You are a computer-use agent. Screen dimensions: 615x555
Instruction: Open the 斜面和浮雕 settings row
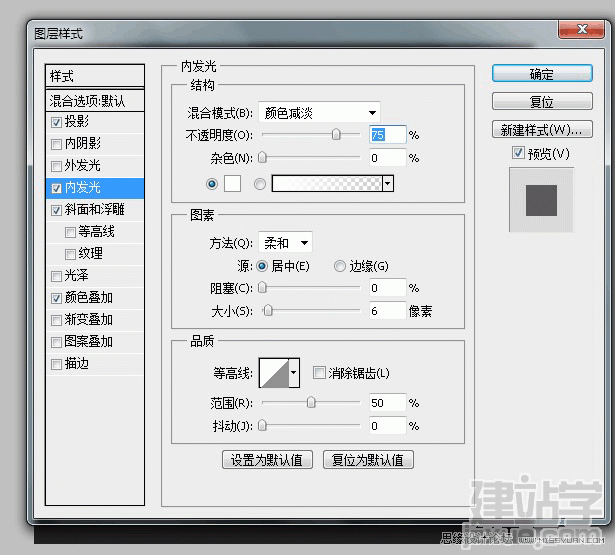coord(95,210)
